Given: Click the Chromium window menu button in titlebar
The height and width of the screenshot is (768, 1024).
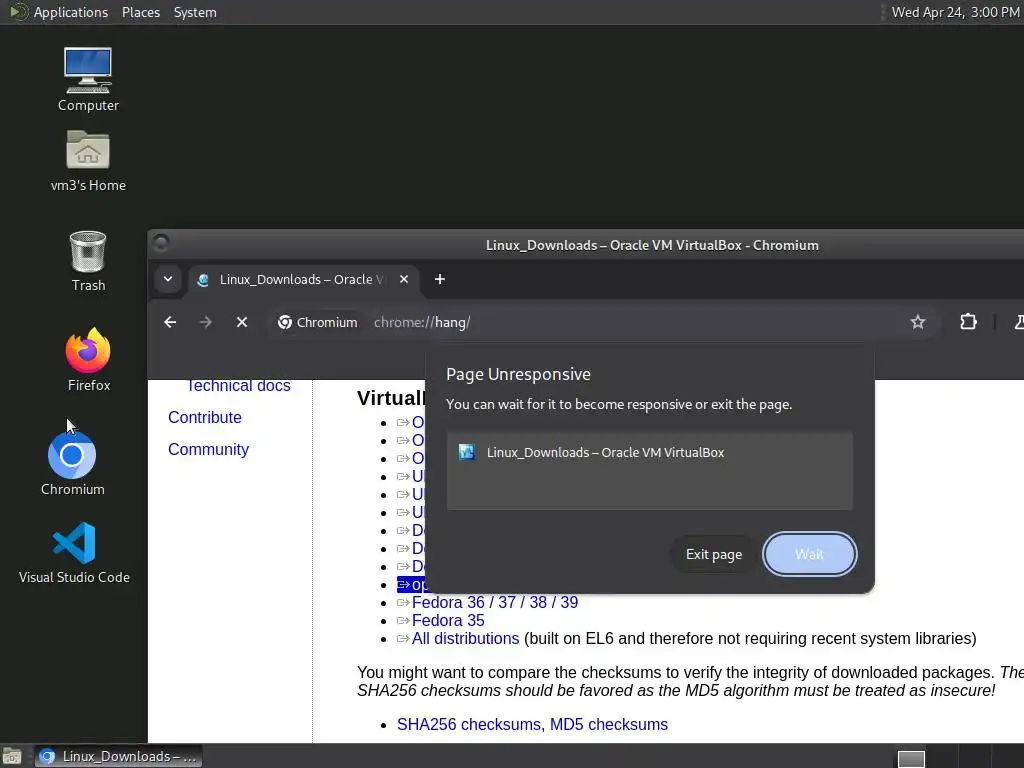Looking at the screenshot, I should click(161, 244).
